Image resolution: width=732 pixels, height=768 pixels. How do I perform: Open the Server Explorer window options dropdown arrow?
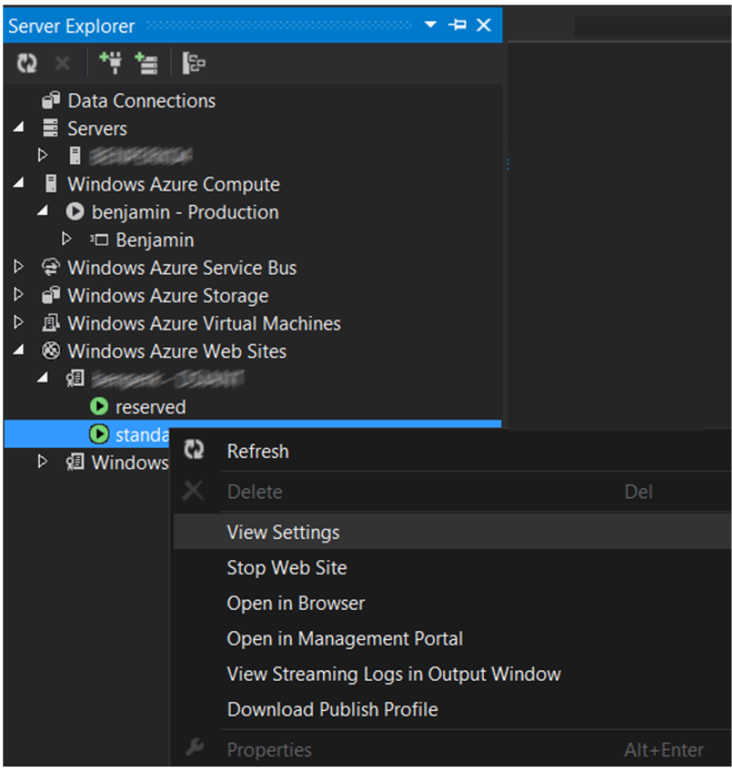[x=430, y=24]
